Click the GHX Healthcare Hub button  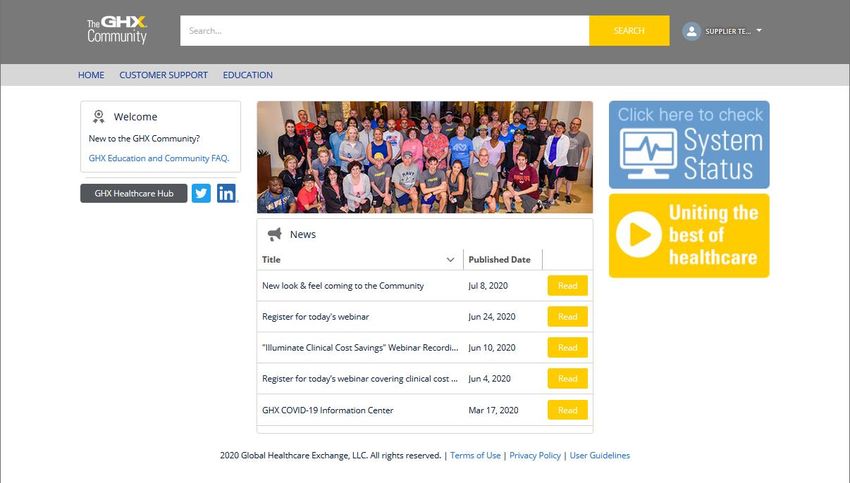tap(134, 193)
